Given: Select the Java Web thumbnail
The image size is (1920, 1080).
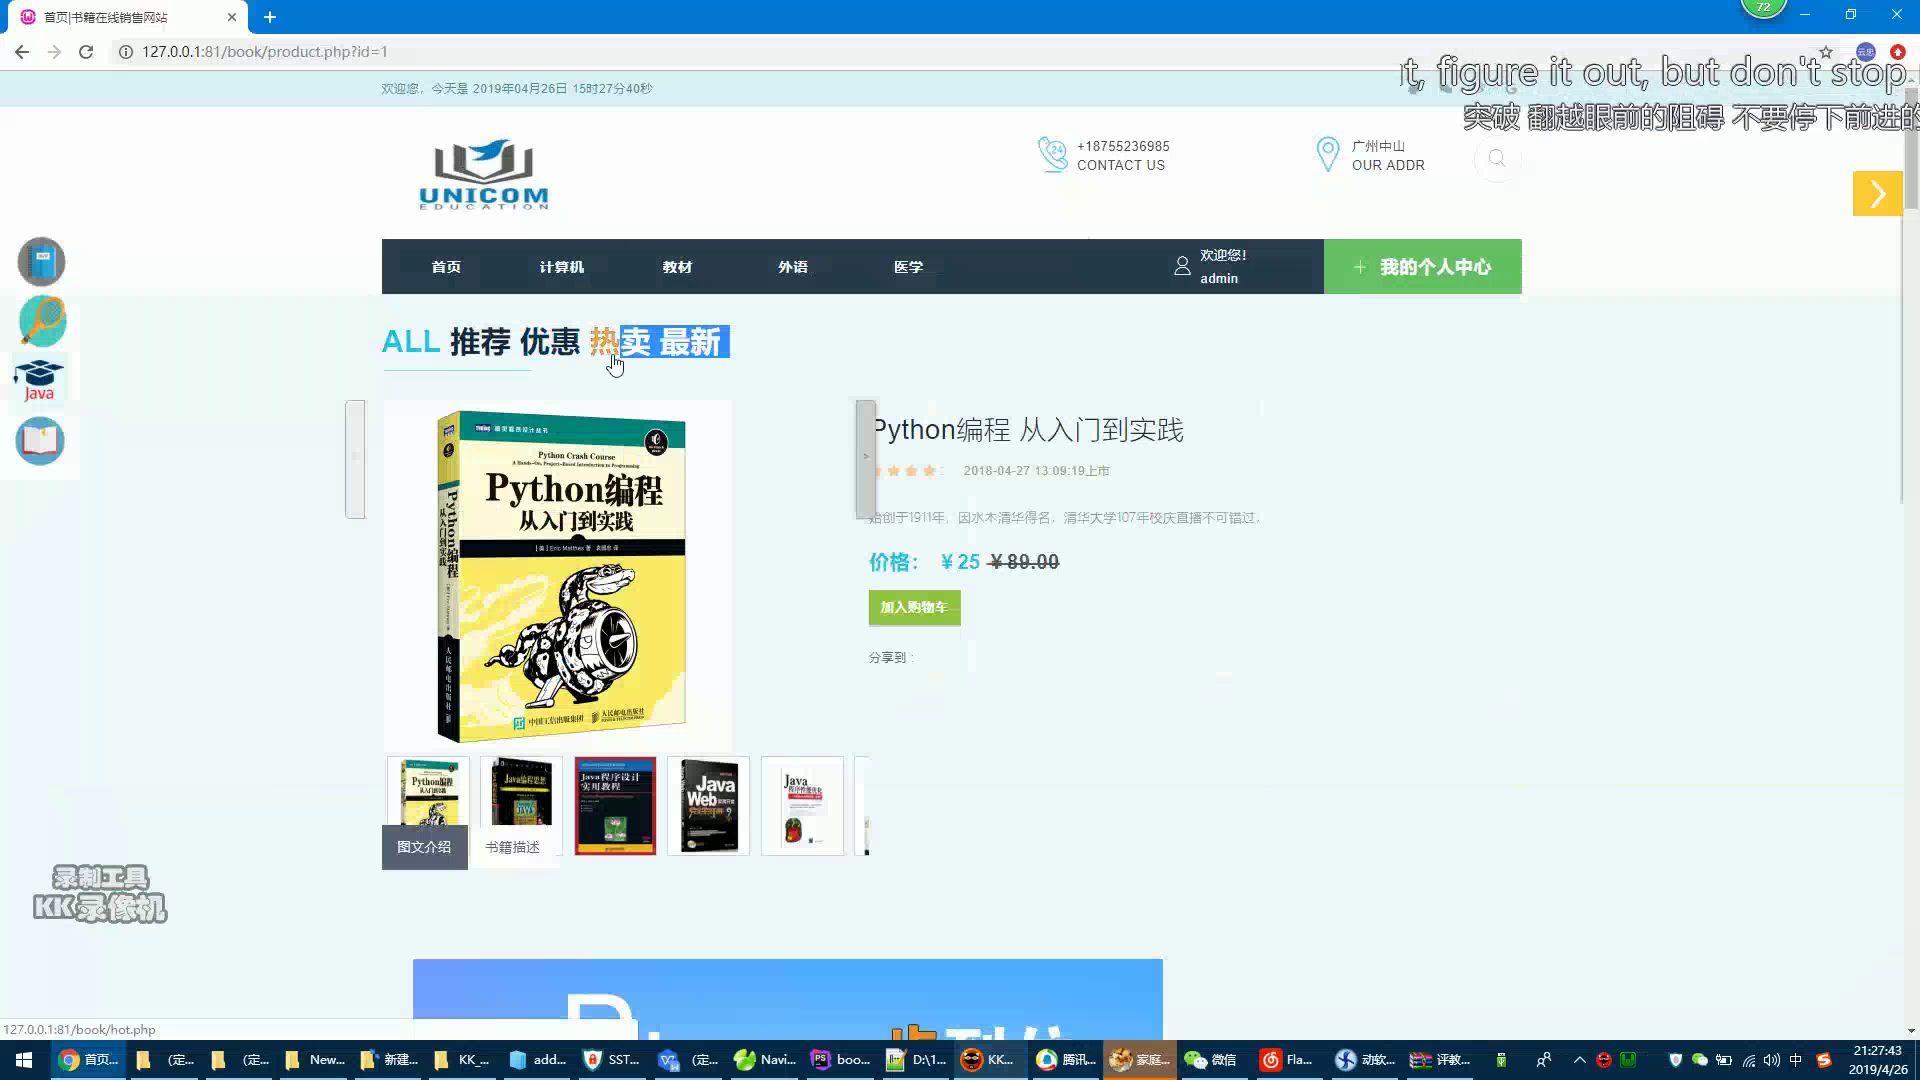Looking at the screenshot, I should [x=708, y=806].
